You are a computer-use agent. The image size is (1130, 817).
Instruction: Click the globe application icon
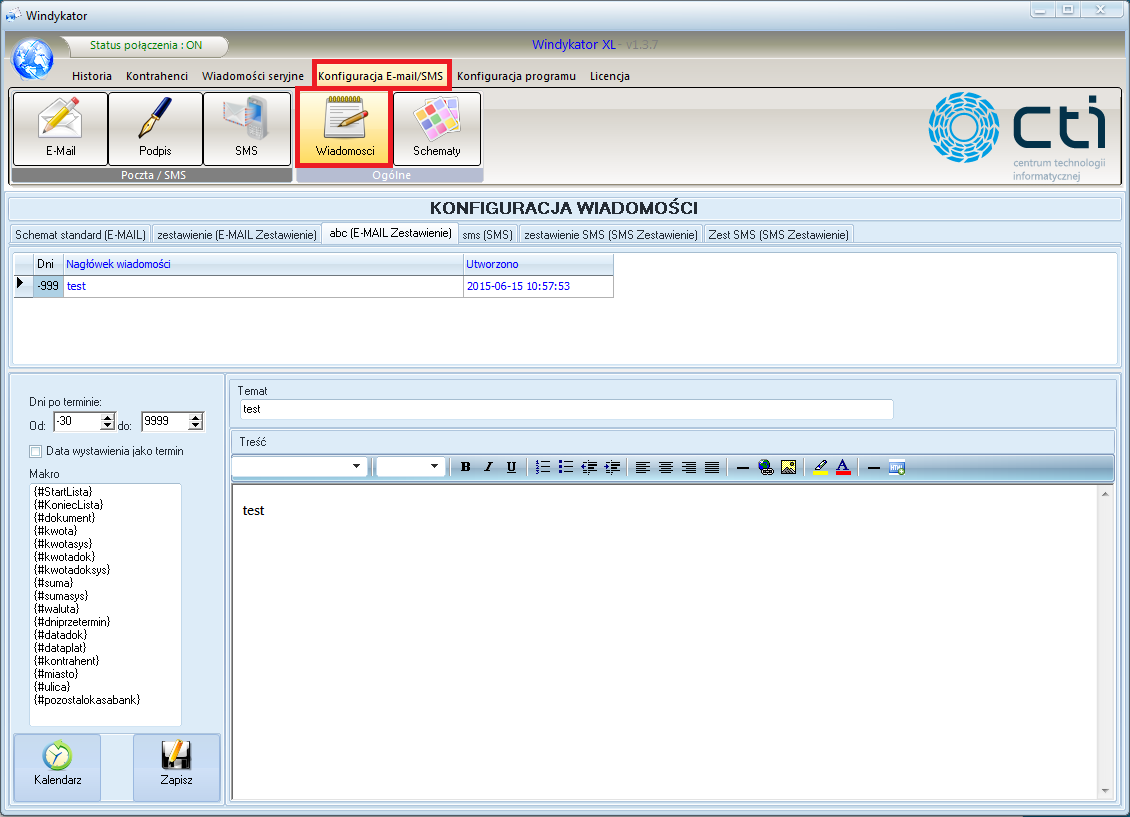click(32, 59)
